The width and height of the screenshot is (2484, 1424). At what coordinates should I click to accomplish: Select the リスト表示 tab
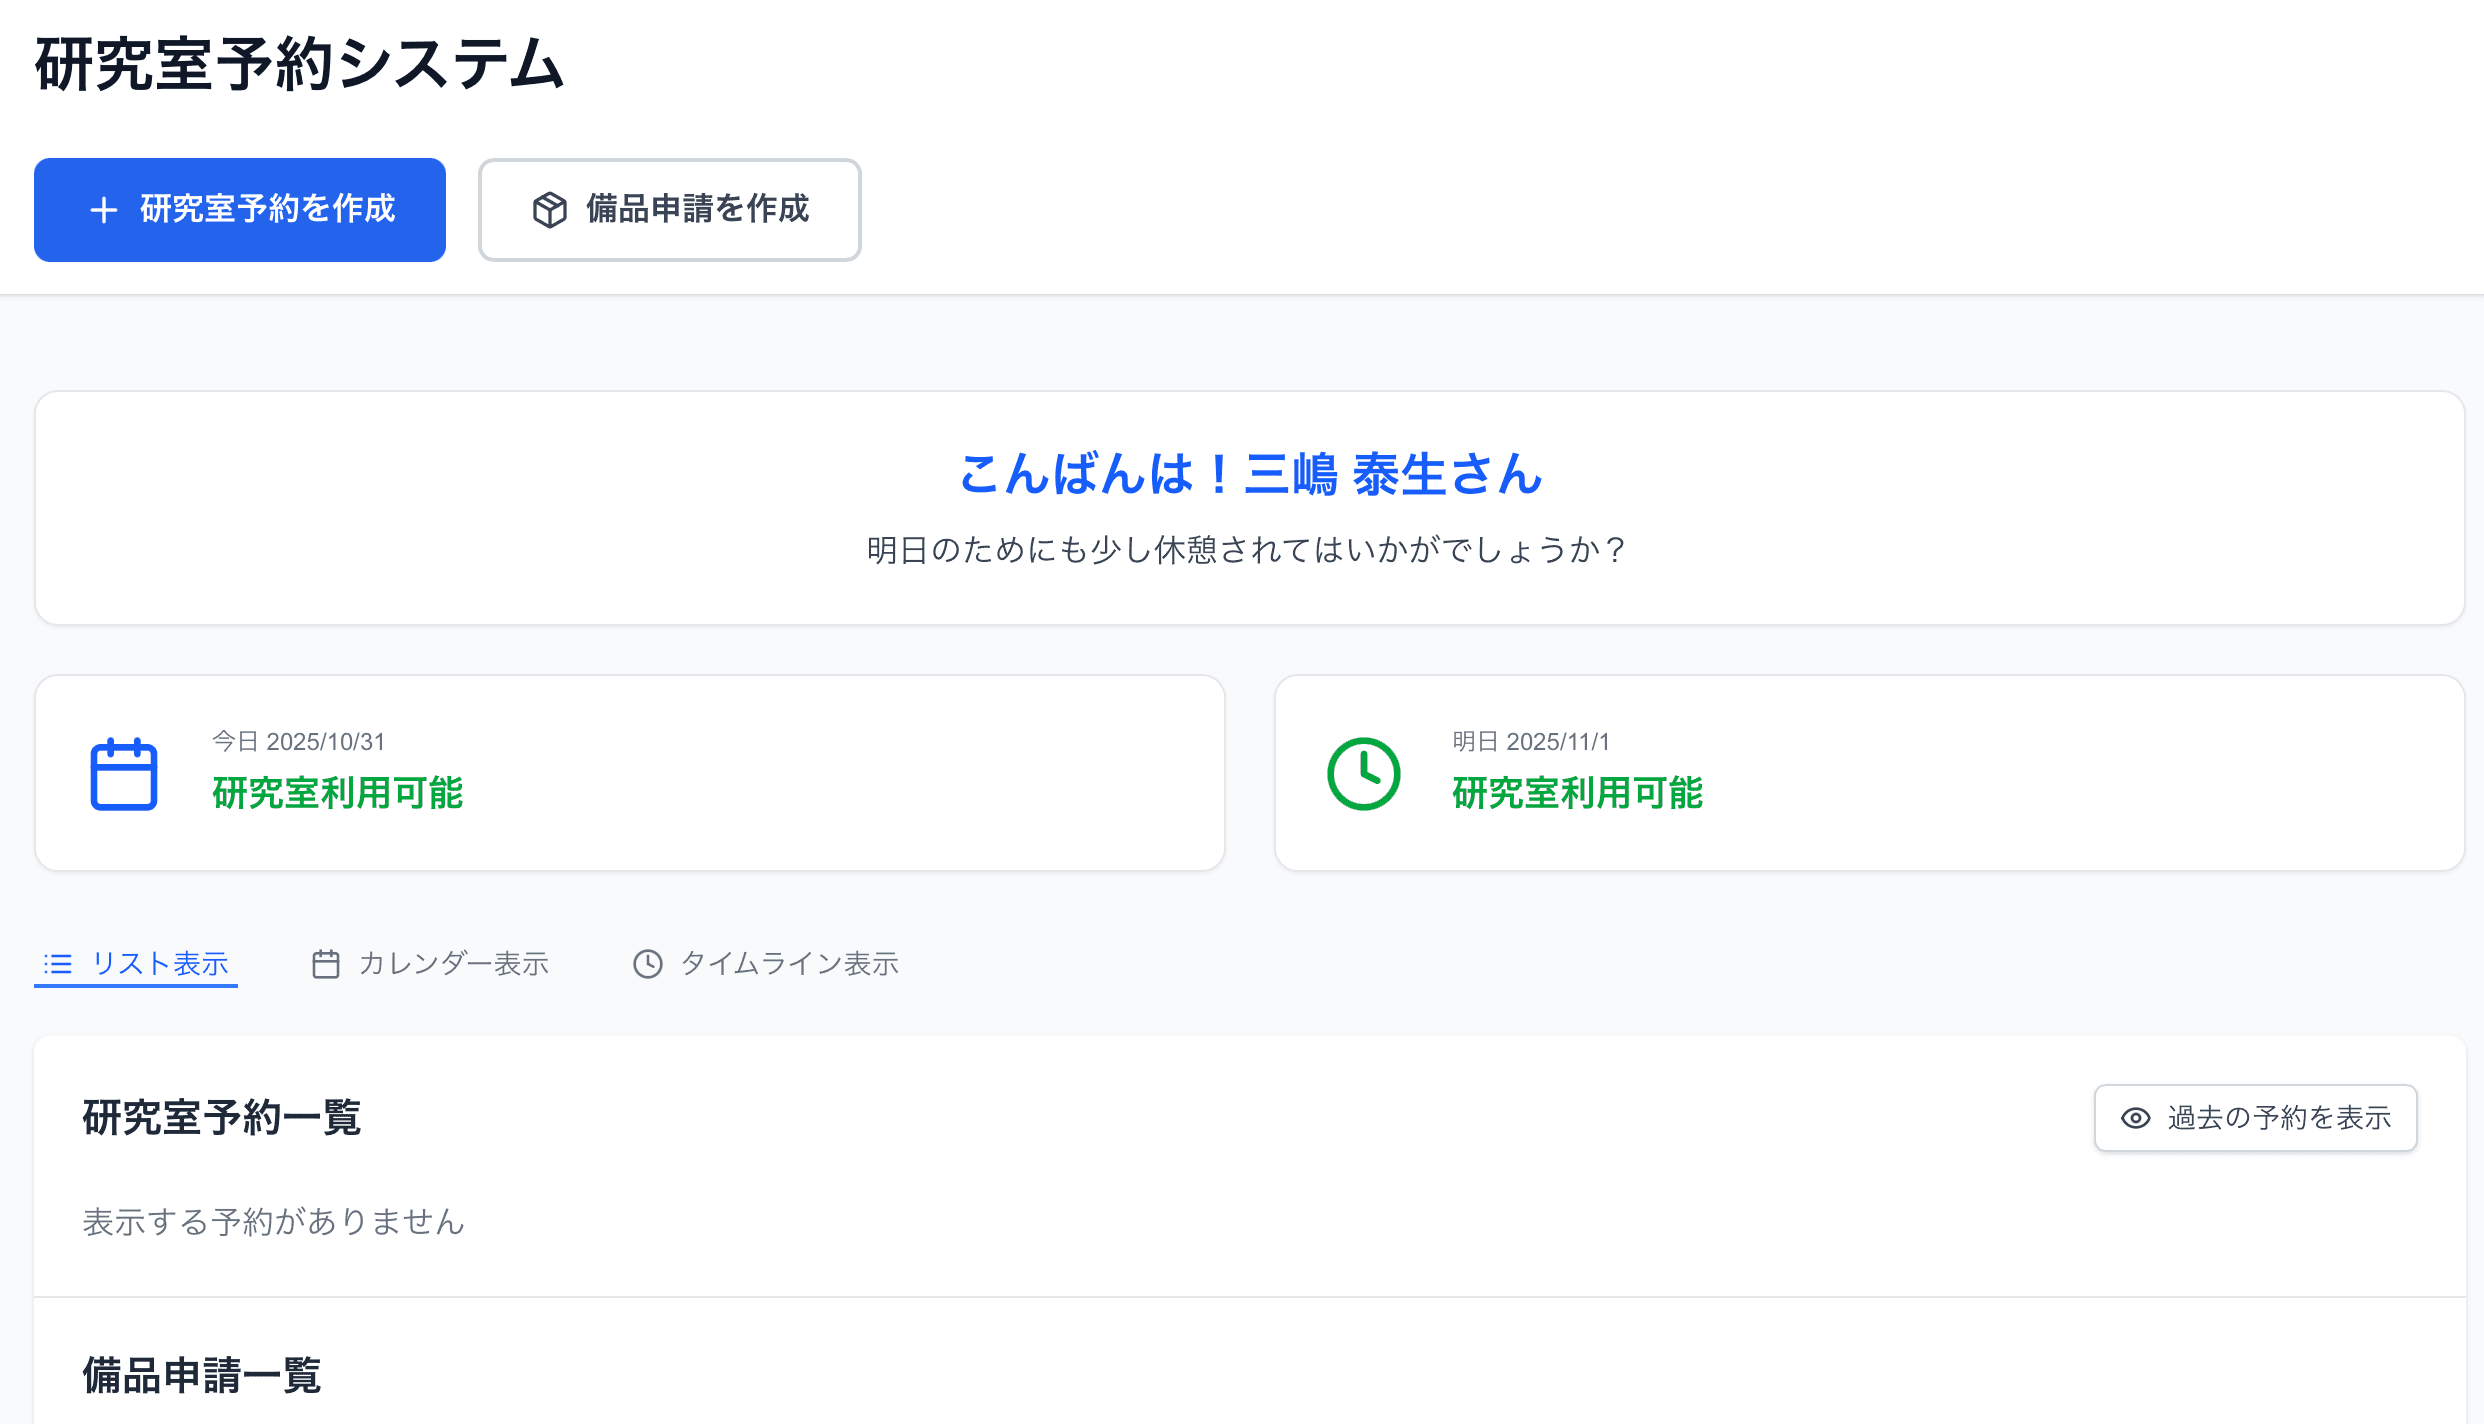pyautogui.click(x=135, y=963)
